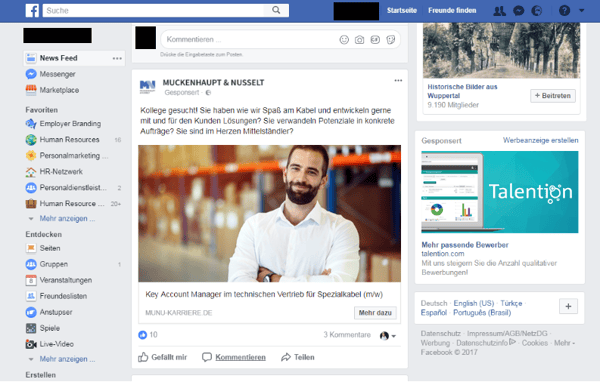The height and width of the screenshot is (382, 600).
Task: Click the Facebook logo icon
Action: point(32,10)
